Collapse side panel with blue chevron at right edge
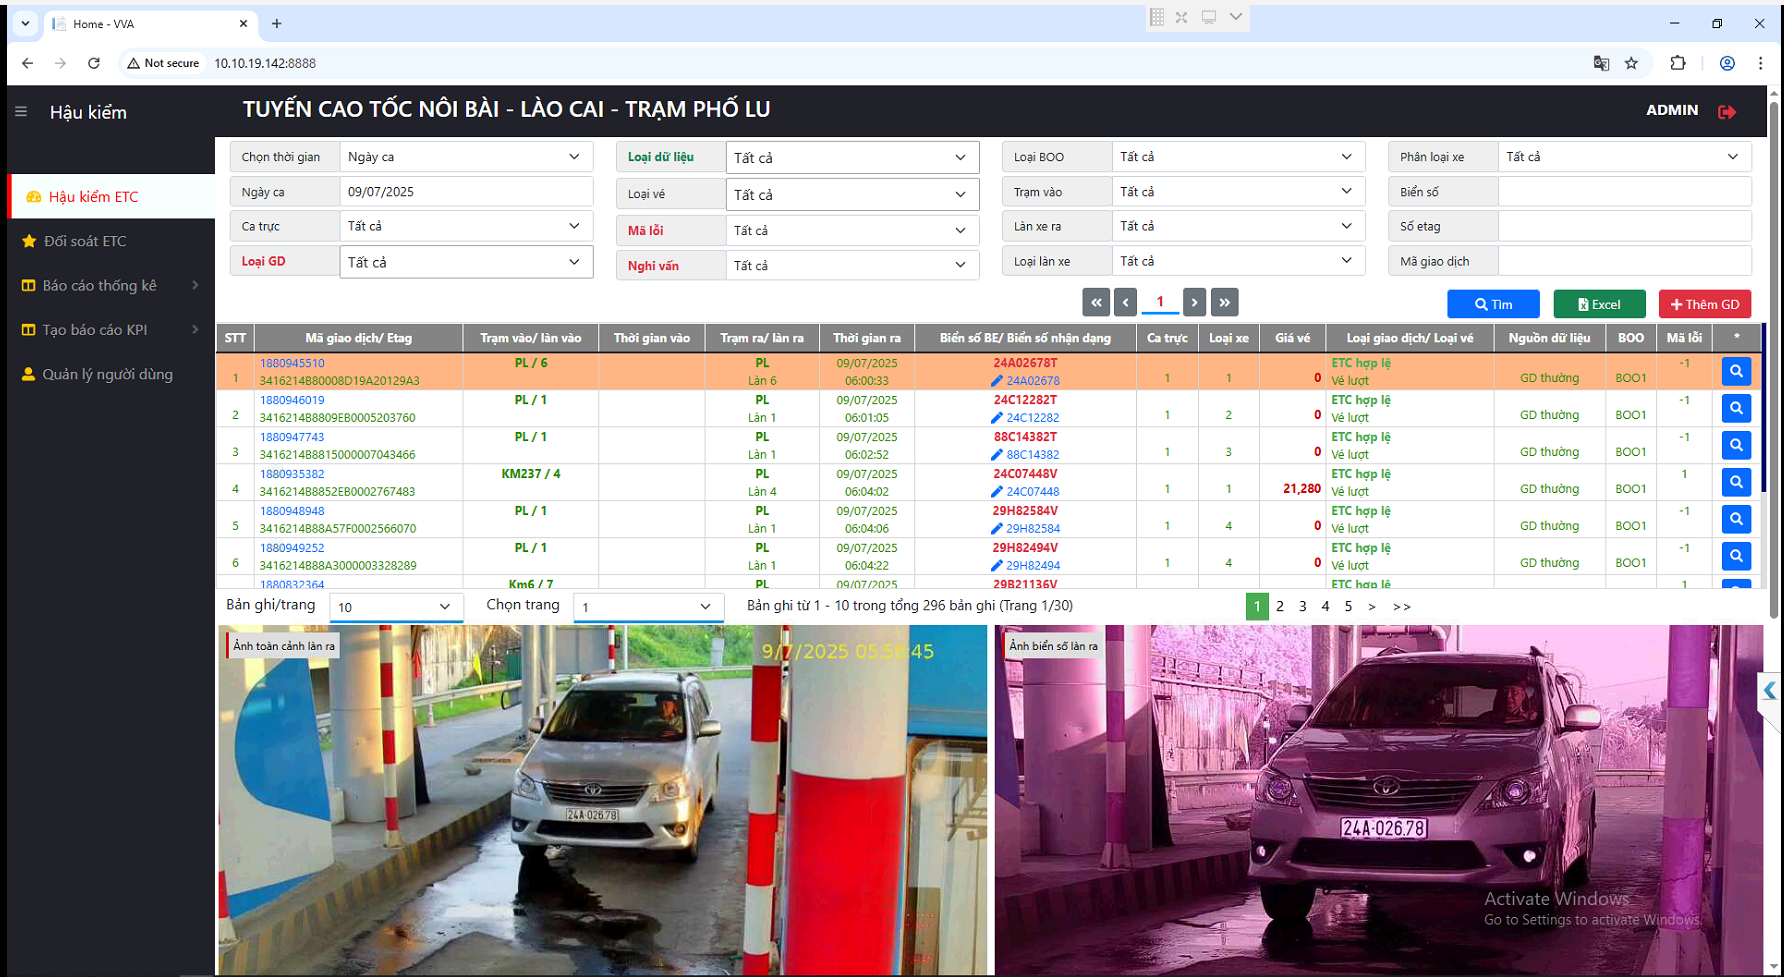Viewport: 1784px width, 977px height. coord(1769,691)
